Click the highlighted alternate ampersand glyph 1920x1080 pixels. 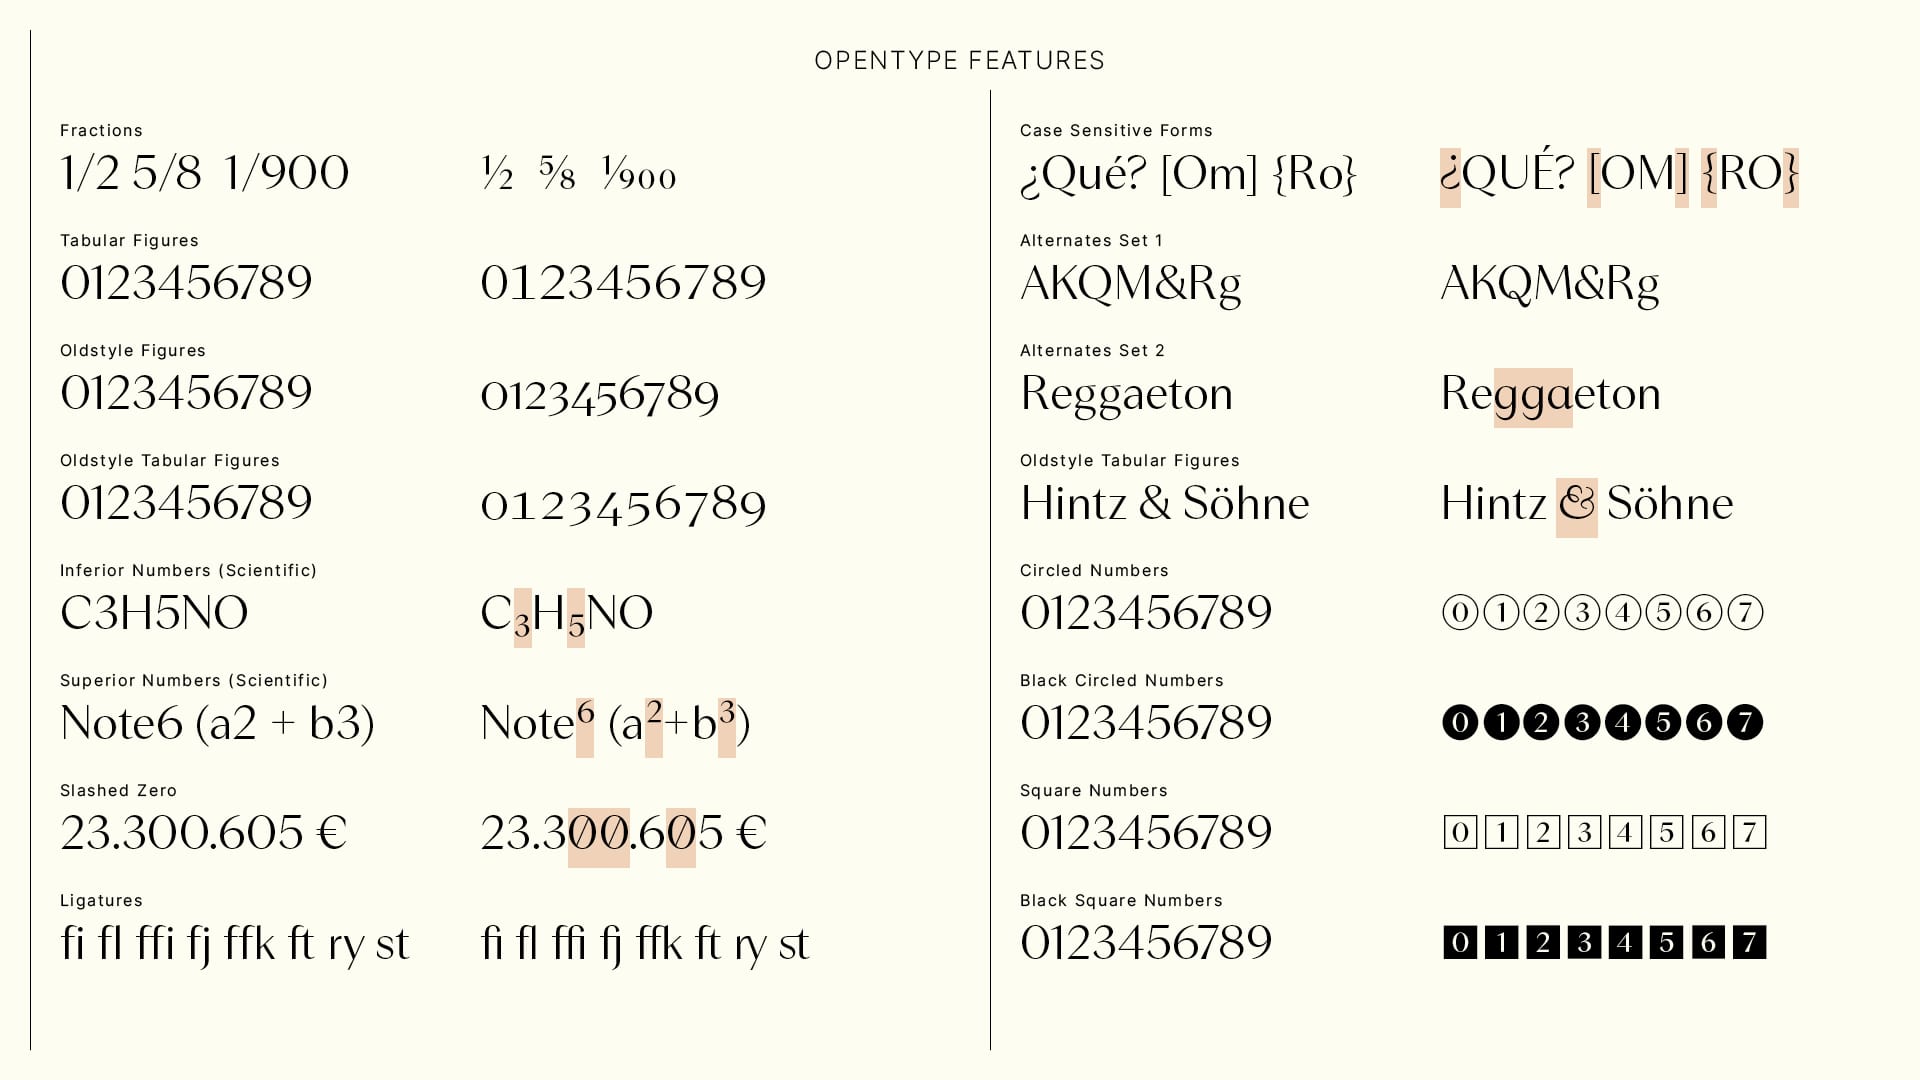click(1577, 508)
